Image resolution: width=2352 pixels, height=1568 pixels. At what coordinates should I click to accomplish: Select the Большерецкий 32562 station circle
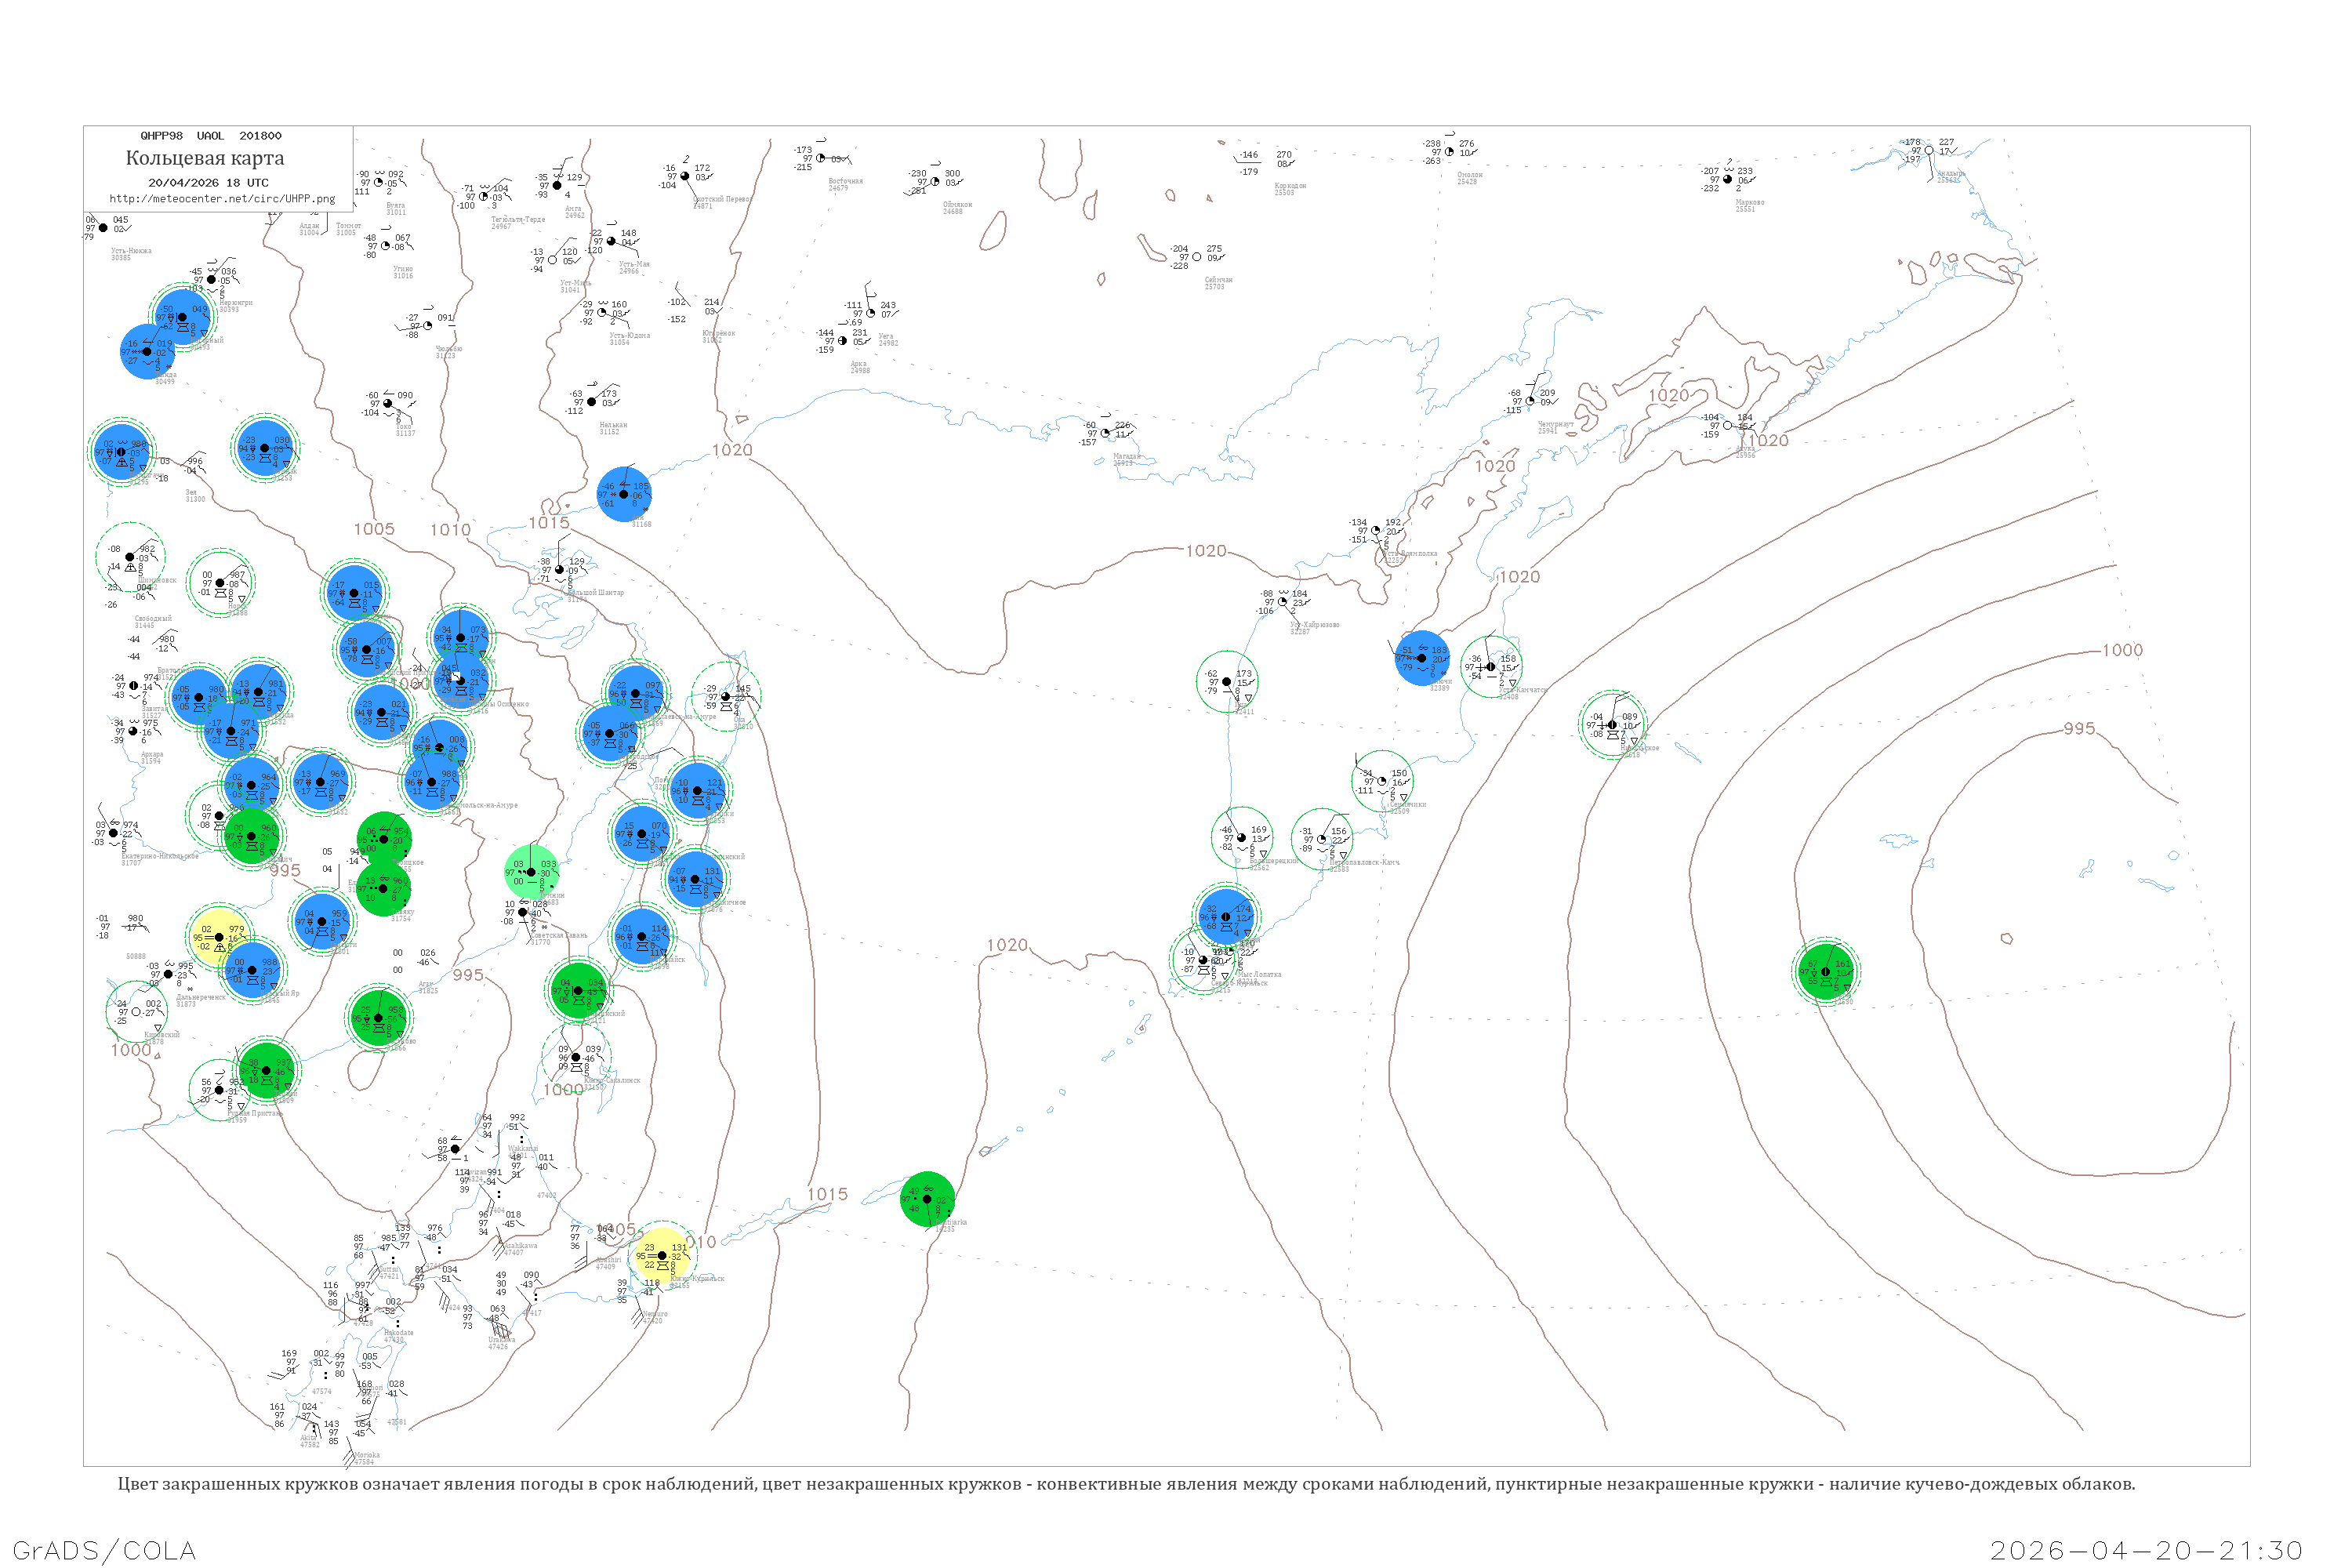1242,838
